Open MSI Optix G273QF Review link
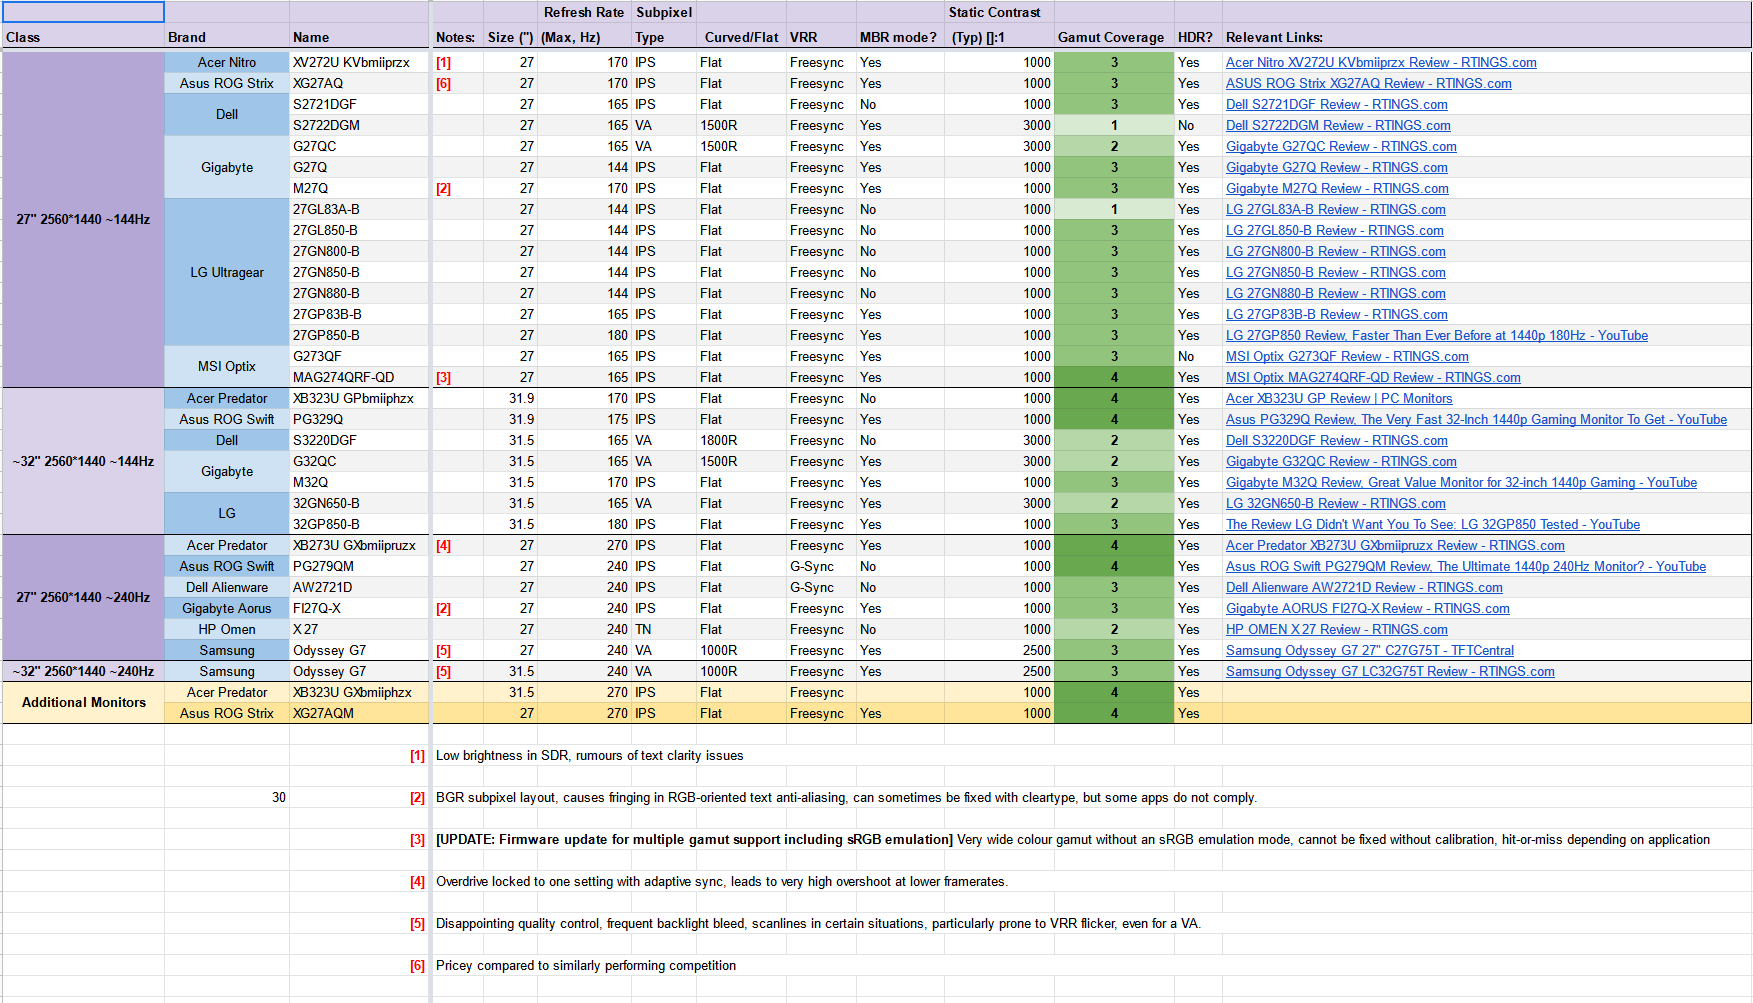 point(1347,356)
